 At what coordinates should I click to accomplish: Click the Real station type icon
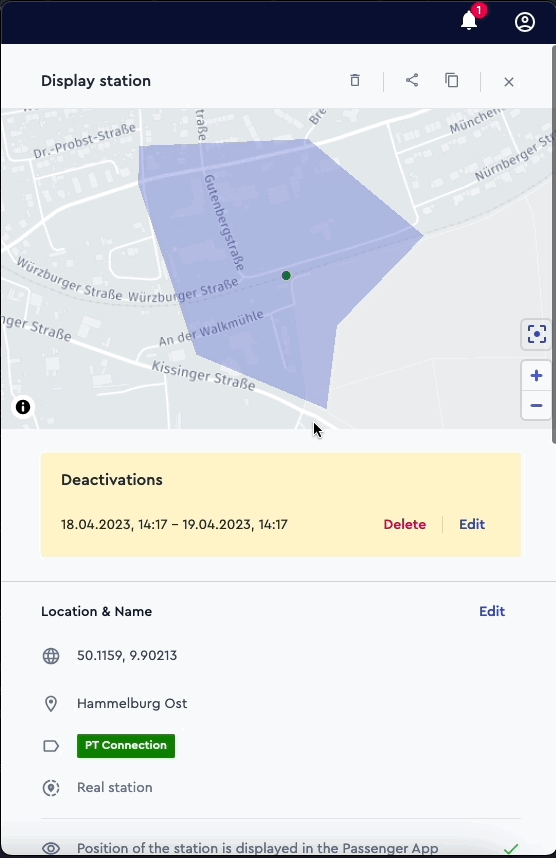(x=51, y=787)
